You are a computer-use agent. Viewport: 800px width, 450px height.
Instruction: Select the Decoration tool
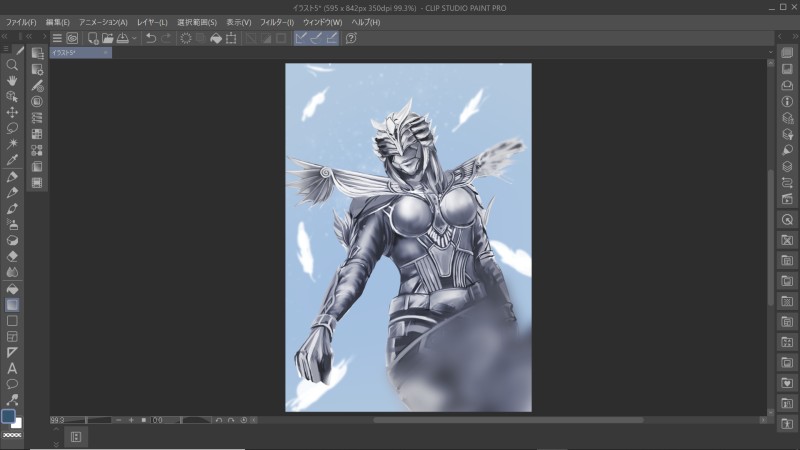12,240
